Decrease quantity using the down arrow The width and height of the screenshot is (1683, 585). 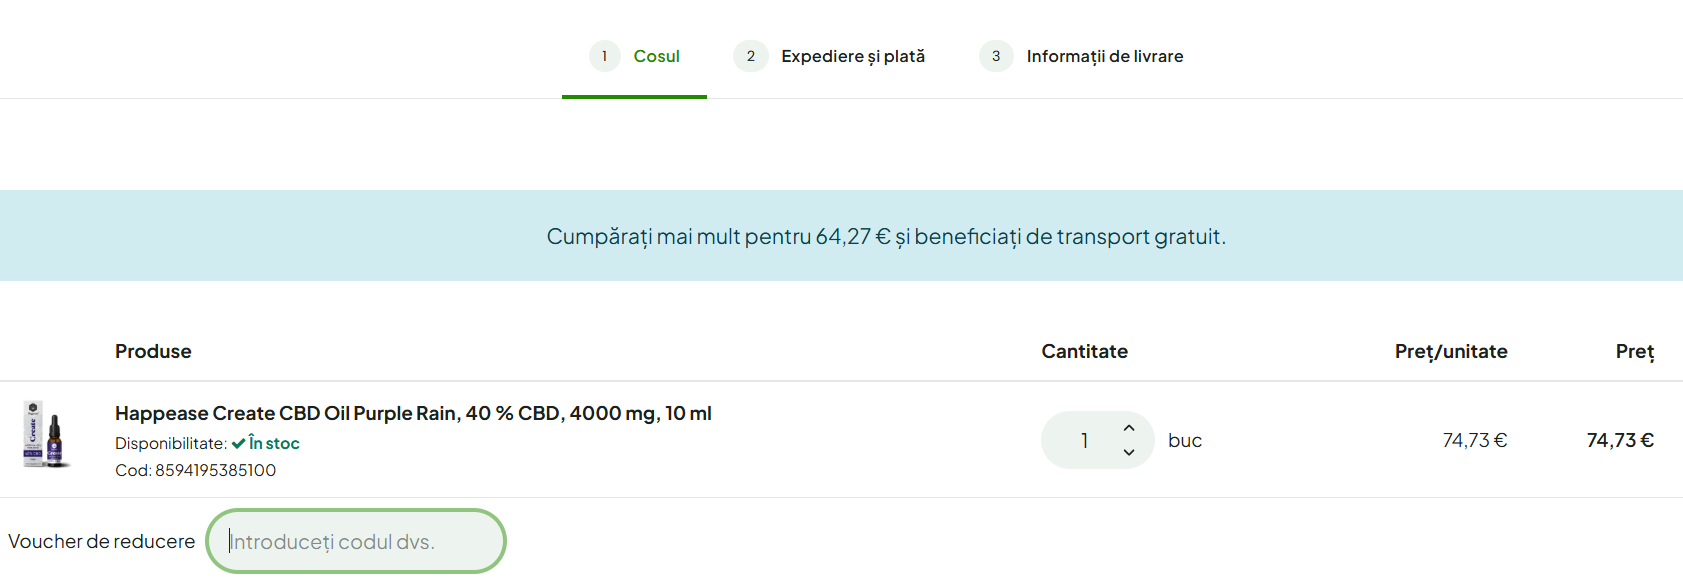point(1128,453)
